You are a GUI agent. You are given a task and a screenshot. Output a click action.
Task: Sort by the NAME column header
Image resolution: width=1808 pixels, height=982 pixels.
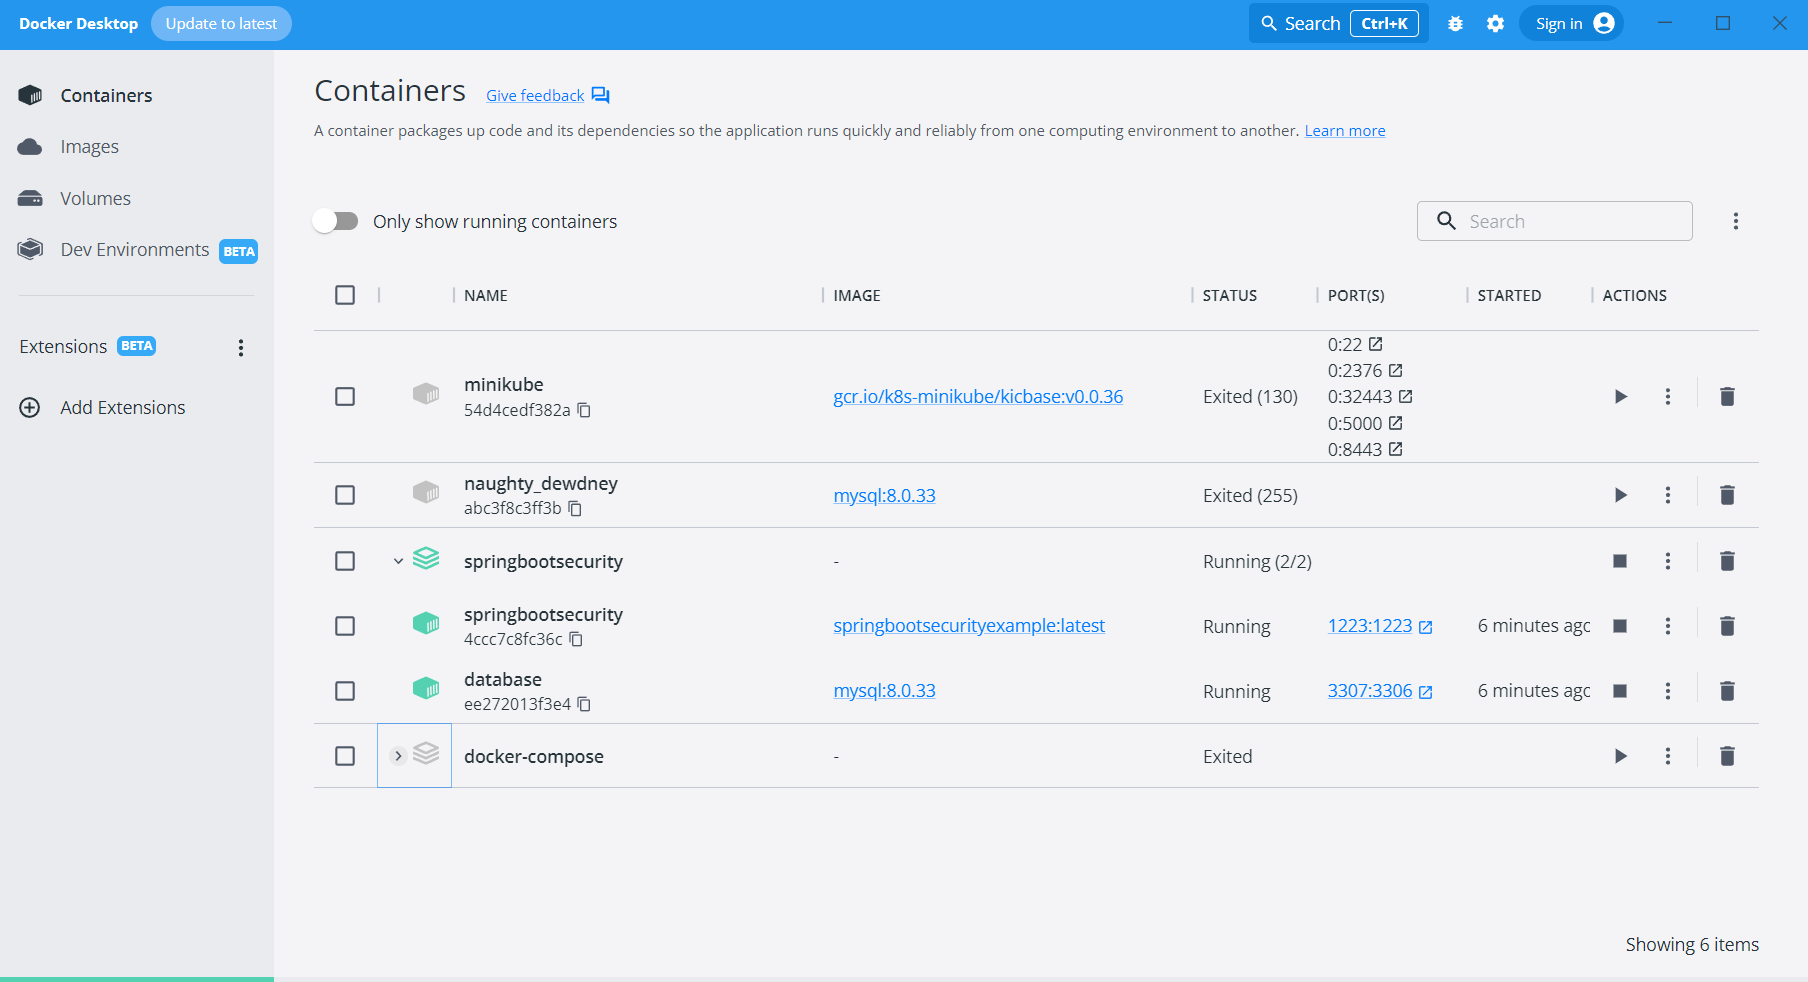pos(486,295)
